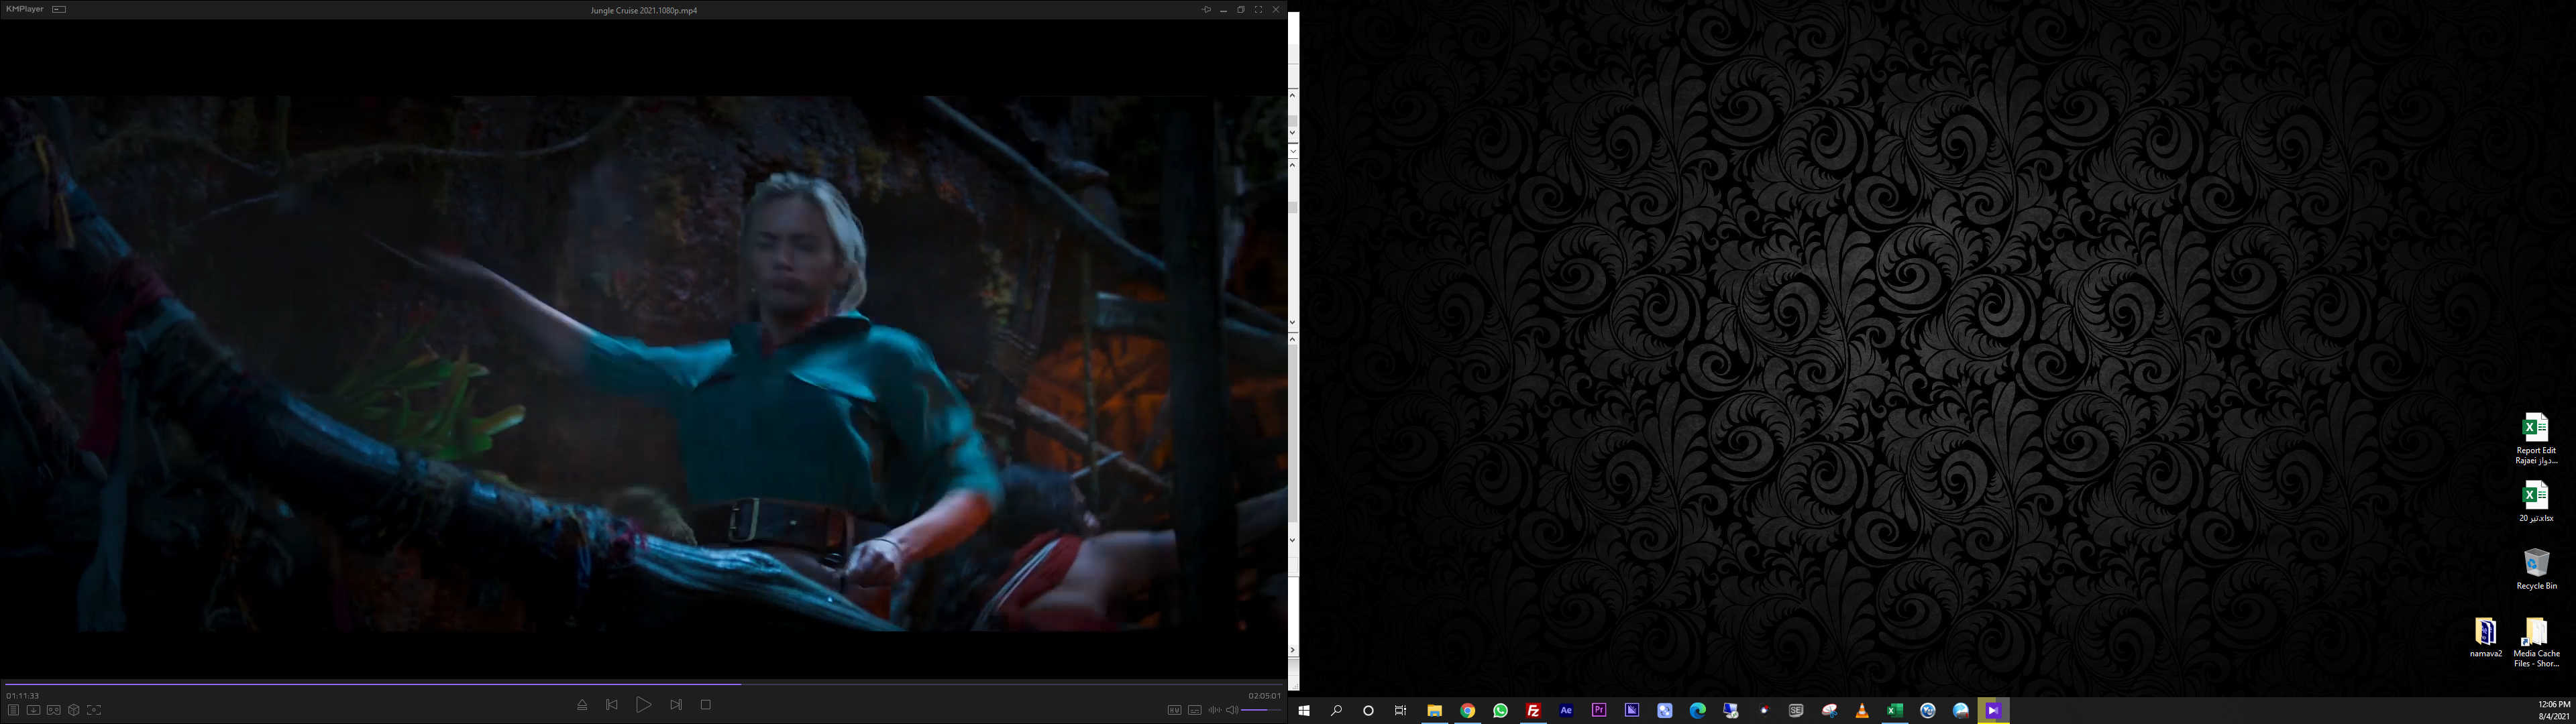Click the KMPlayer volume slider
The image size is (2576, 724).
[1261, 710]
